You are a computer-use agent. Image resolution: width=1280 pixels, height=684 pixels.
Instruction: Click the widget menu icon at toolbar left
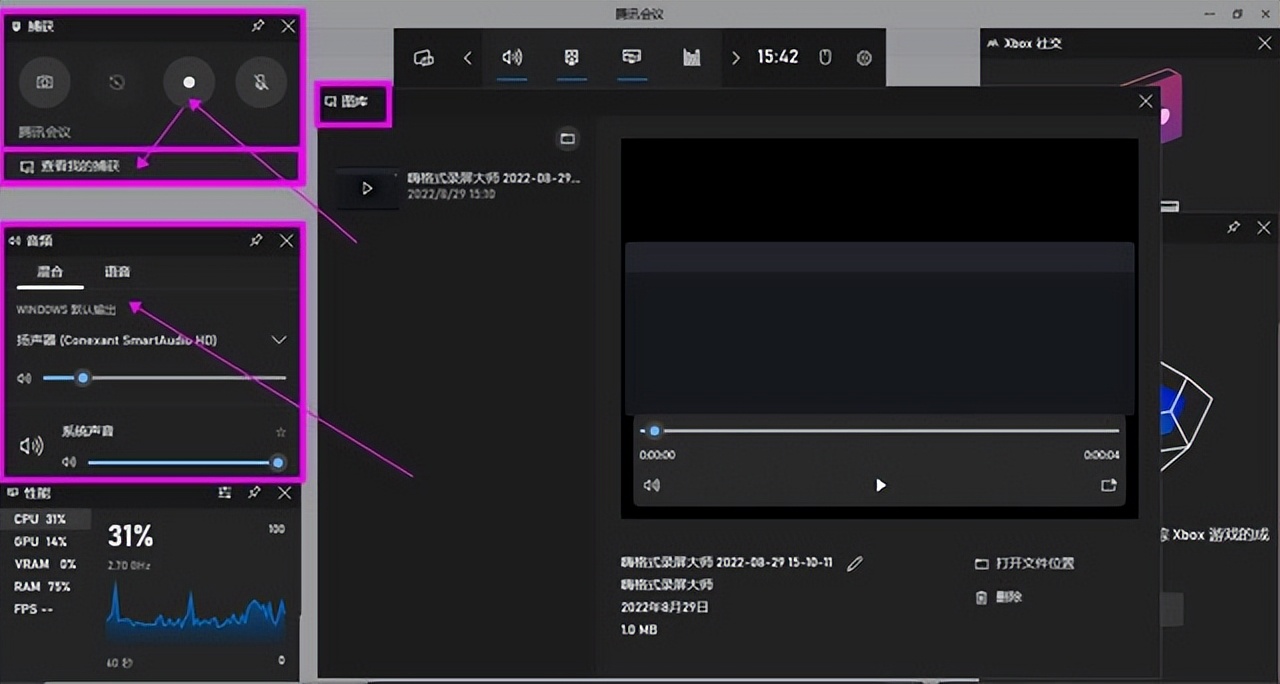click(x=423, y=58)
